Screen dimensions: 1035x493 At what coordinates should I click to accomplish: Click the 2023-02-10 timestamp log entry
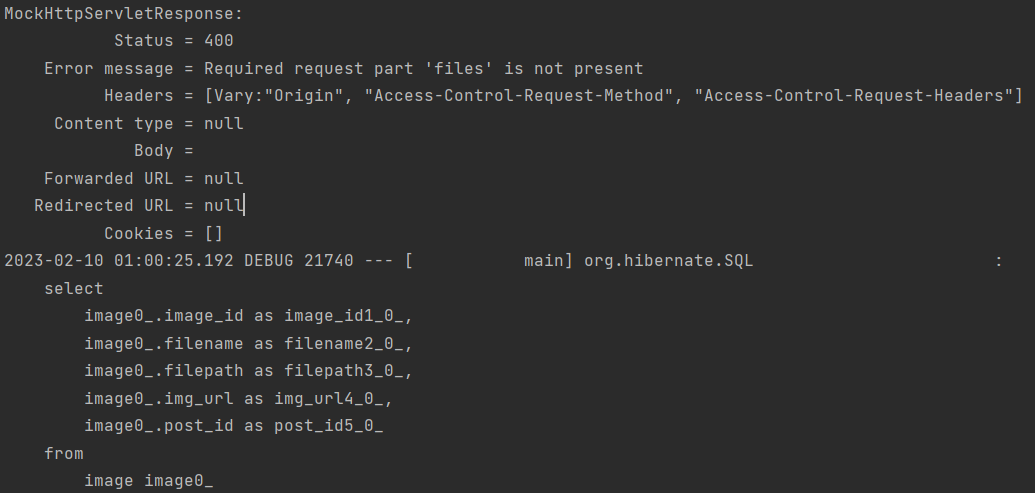(x=119, y=261)
